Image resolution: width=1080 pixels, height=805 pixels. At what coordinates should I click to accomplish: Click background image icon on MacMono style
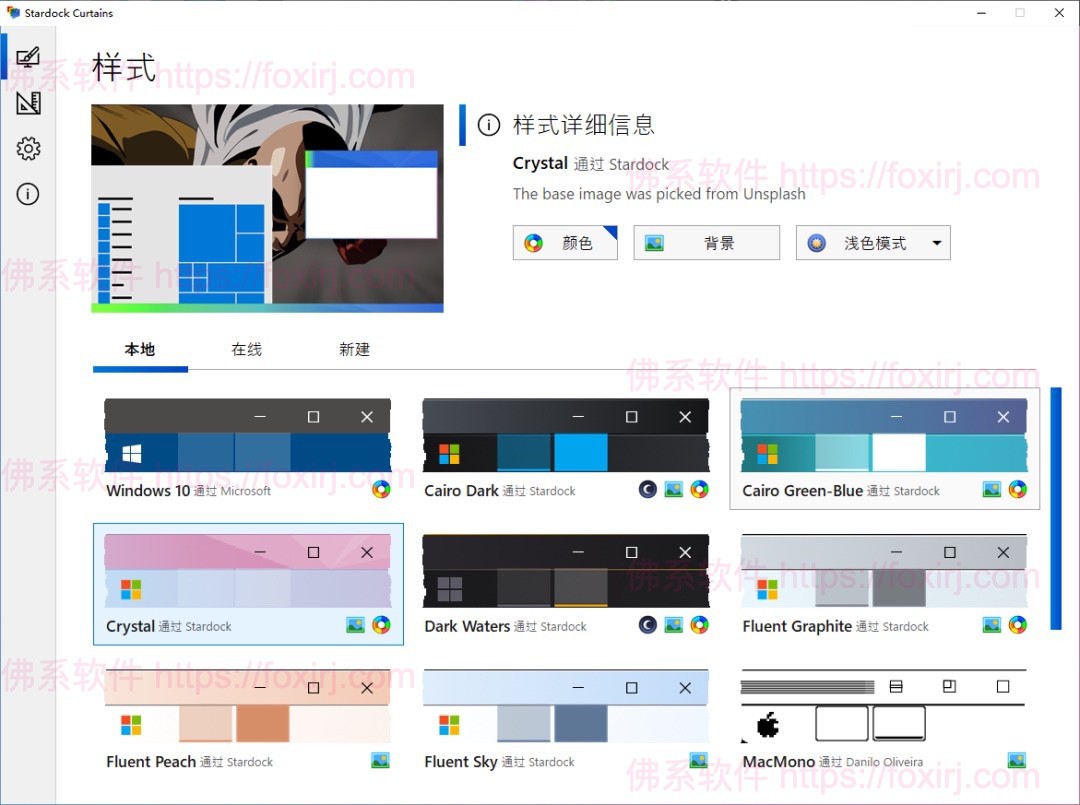point(1017,760)
